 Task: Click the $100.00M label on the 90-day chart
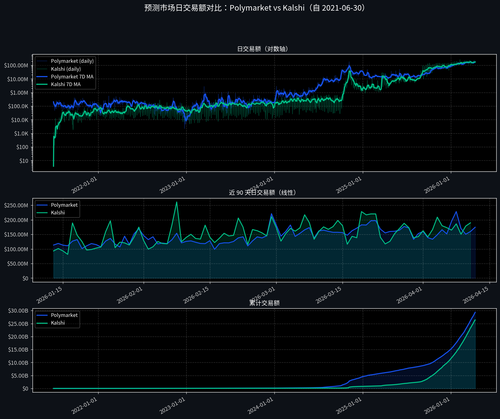pos(16,249)
